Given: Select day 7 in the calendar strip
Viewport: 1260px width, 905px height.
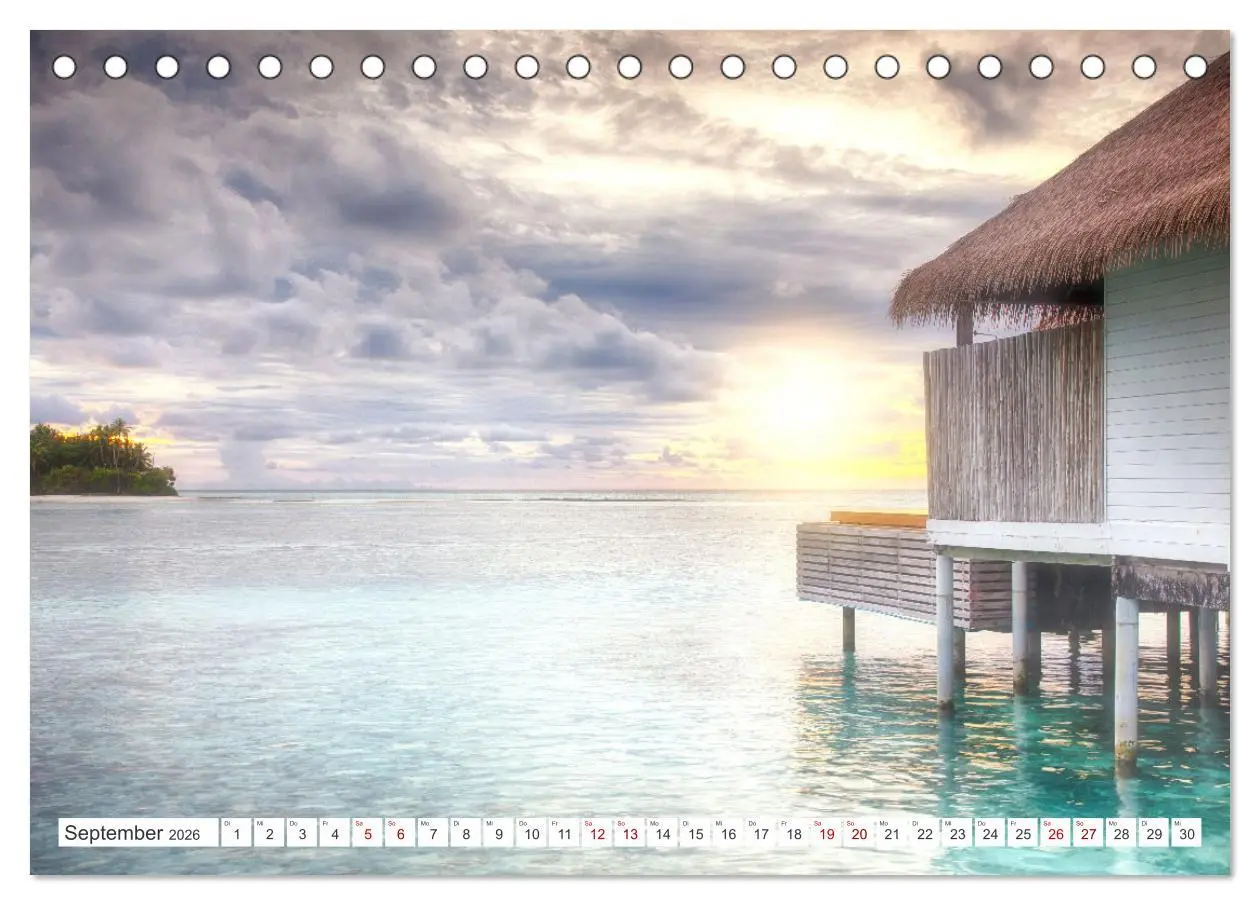Looking at the screenshot, I should click(x=433, y=832).
